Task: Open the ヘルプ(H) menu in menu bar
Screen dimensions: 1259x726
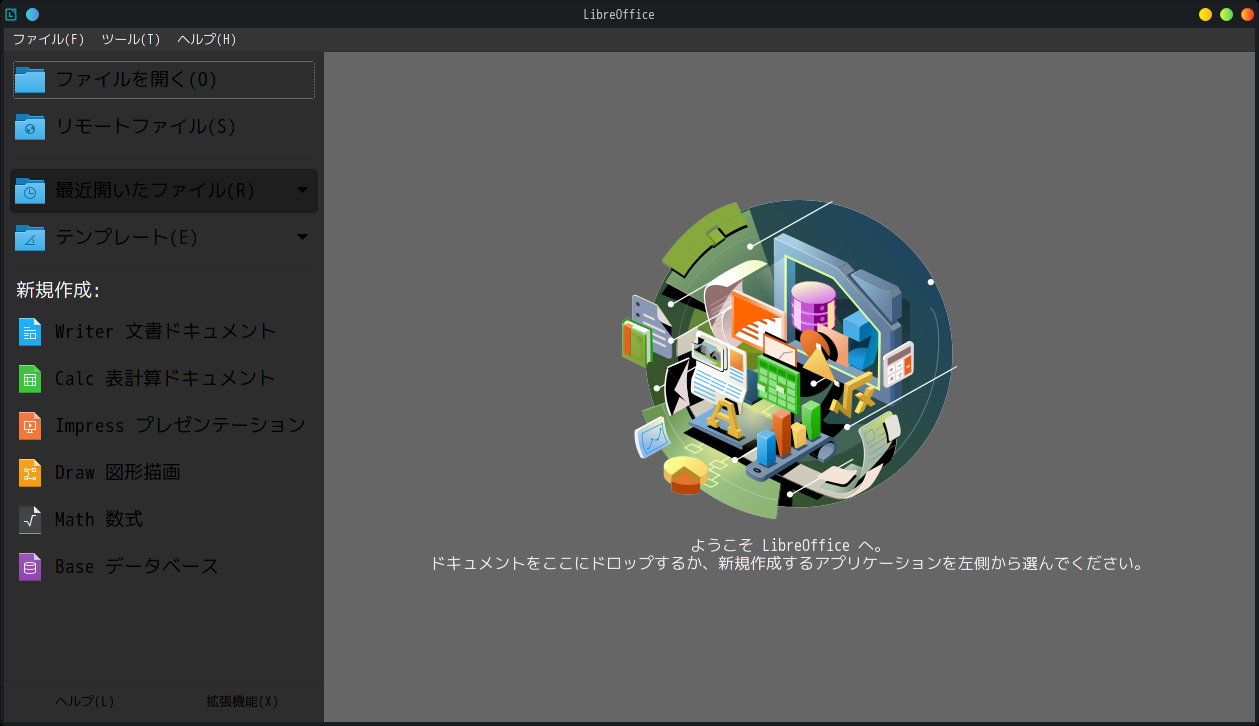Action: click(x=207, y=39)
